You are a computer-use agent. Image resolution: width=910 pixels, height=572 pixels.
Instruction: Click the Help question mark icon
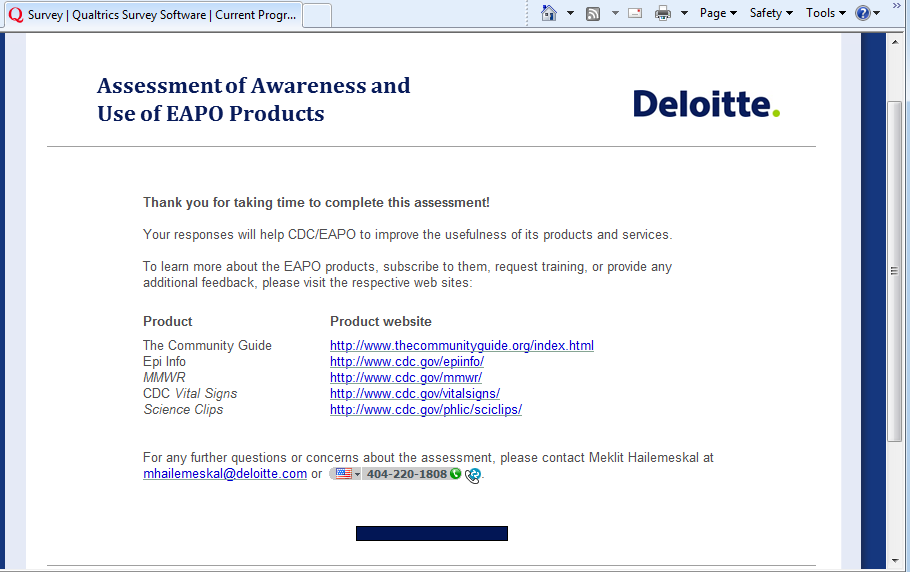pos(863,13)
